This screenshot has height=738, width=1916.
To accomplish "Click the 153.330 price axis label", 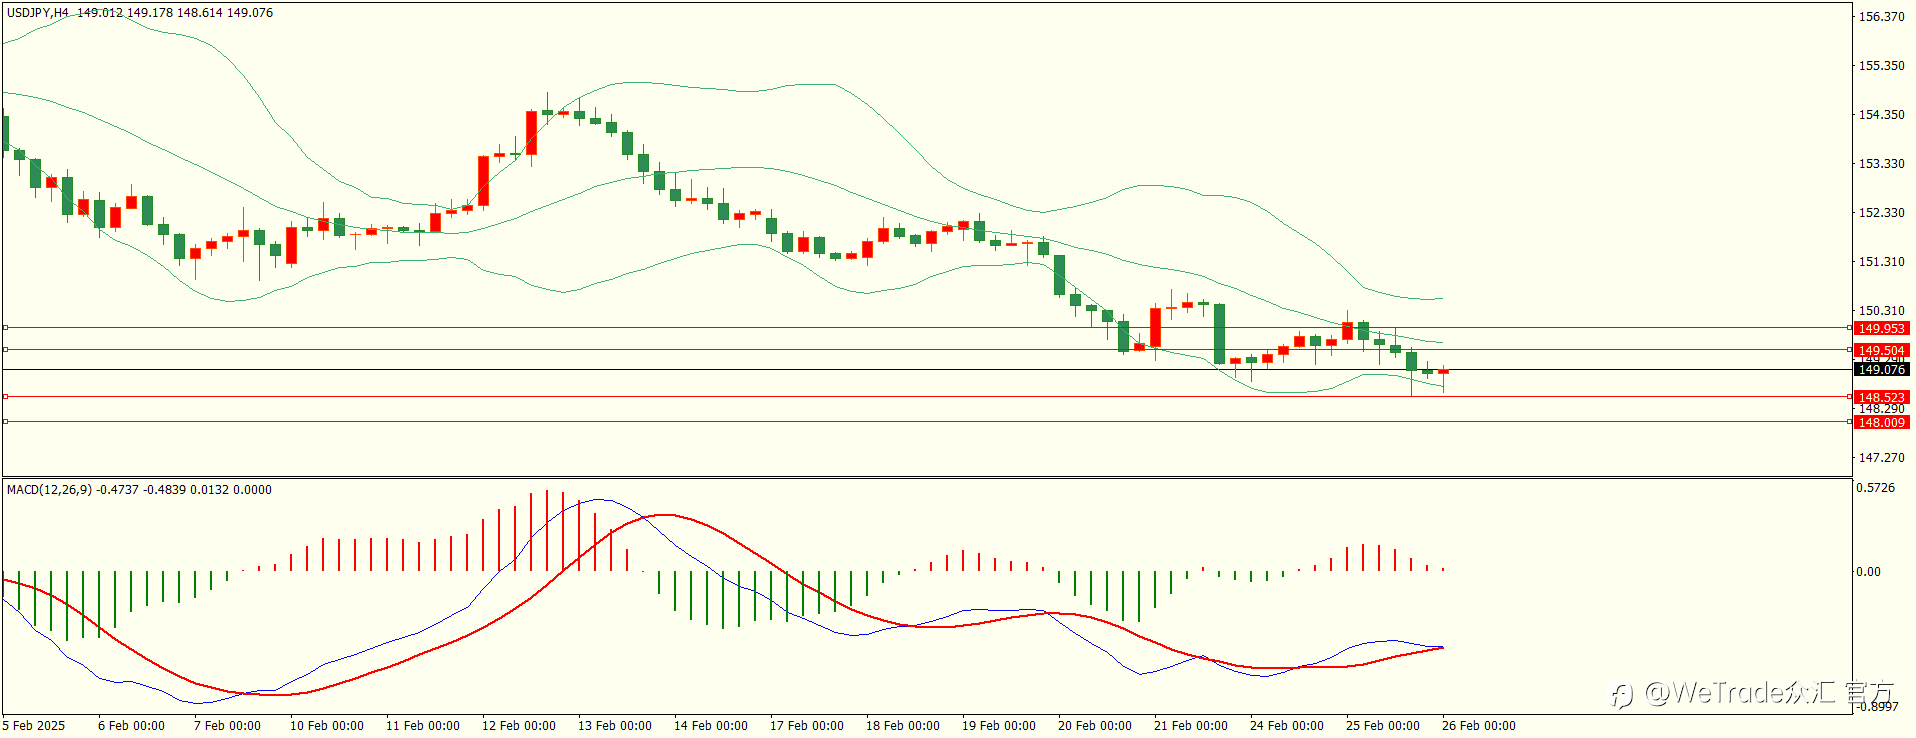I will [1881, 164].
